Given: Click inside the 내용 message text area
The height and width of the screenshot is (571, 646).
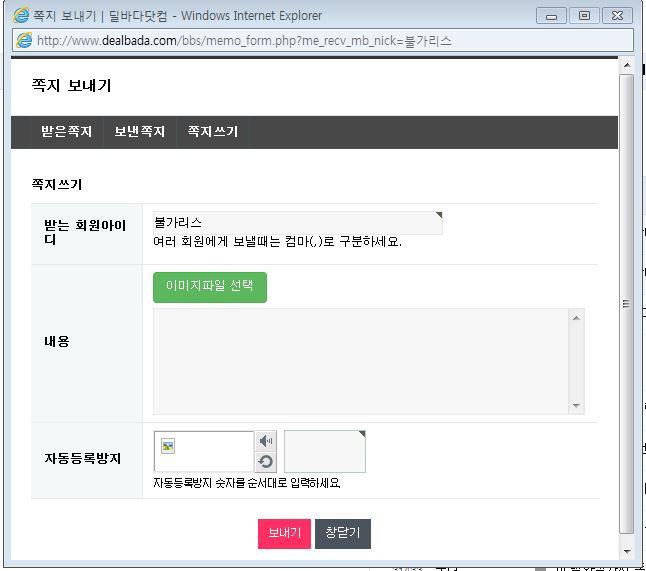Looking at the screenshot, I should [360, 360].
